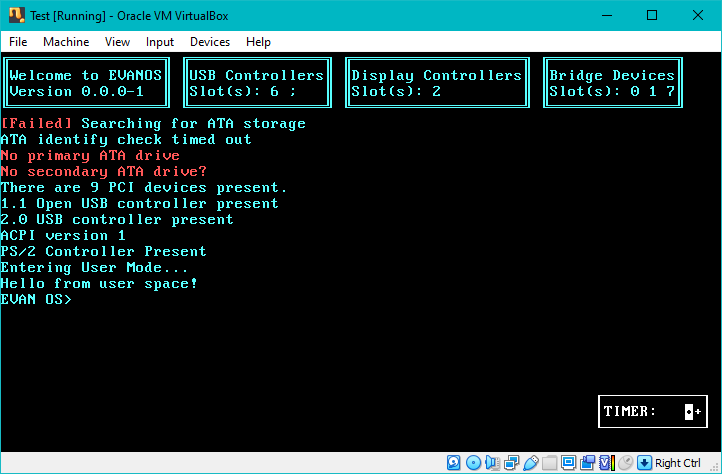Viewport: 722px width, 474px height.
Task: Click the hard disk activity status icon
Action: pos(454,462)
